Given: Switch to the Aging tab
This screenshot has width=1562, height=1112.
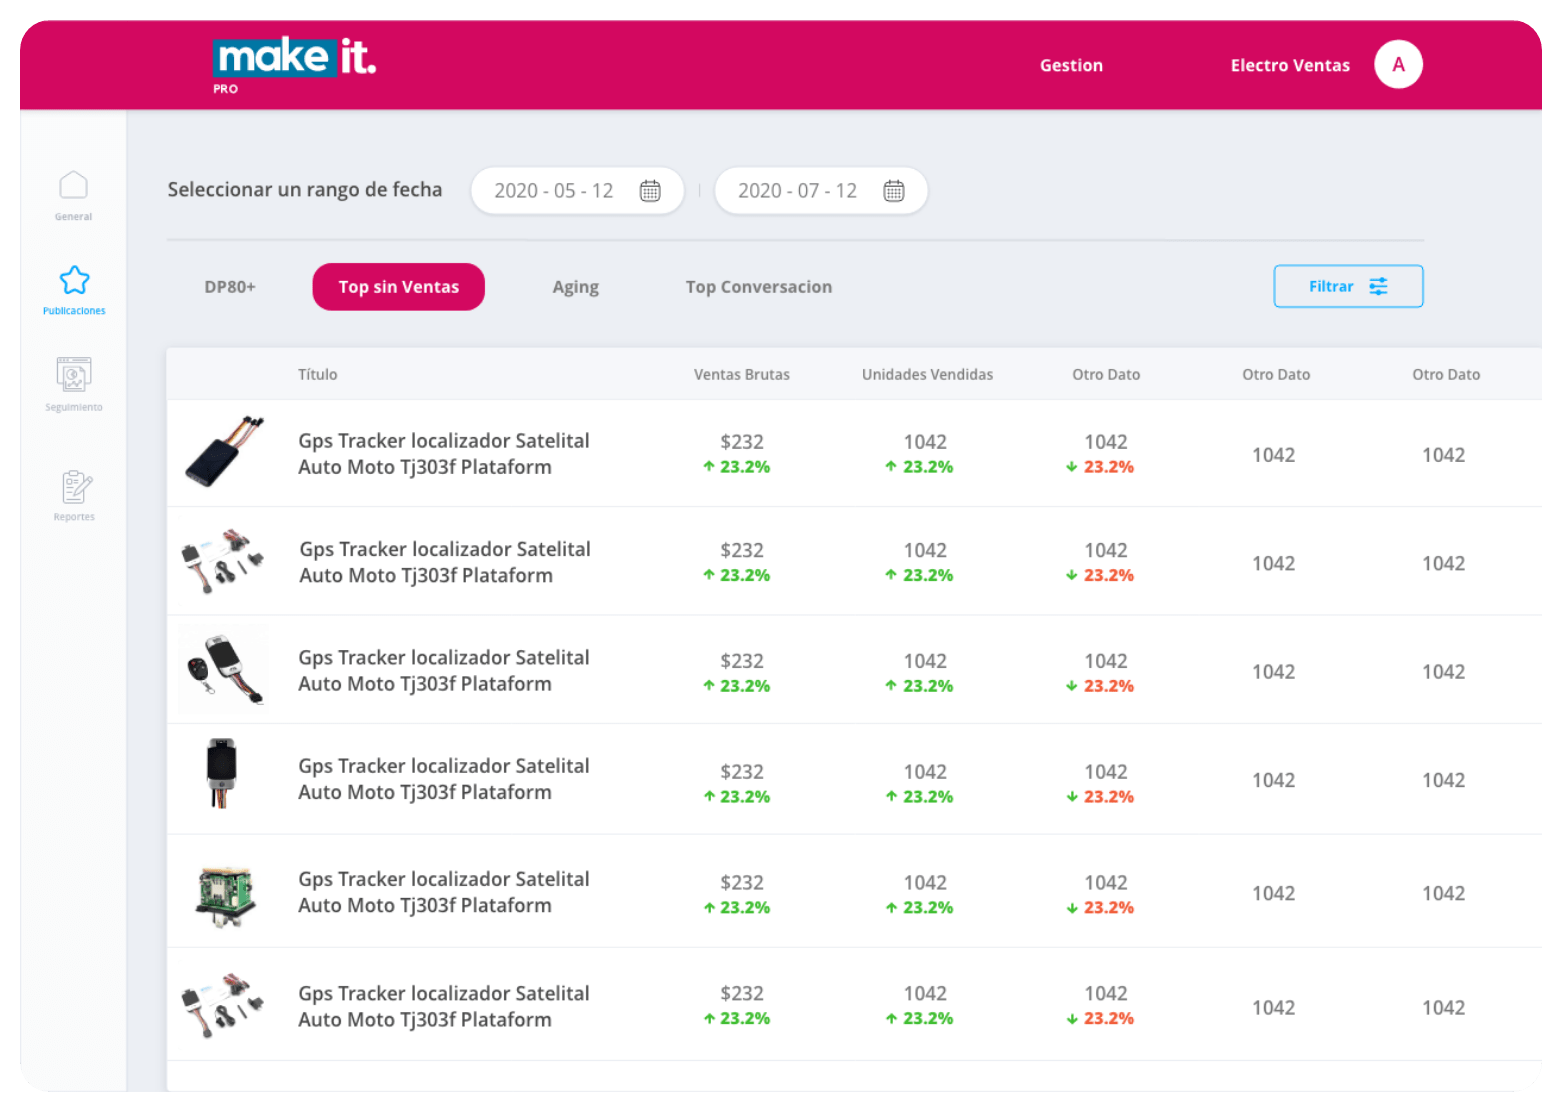Looking at the screenshot, I should [x=575, y=287].
